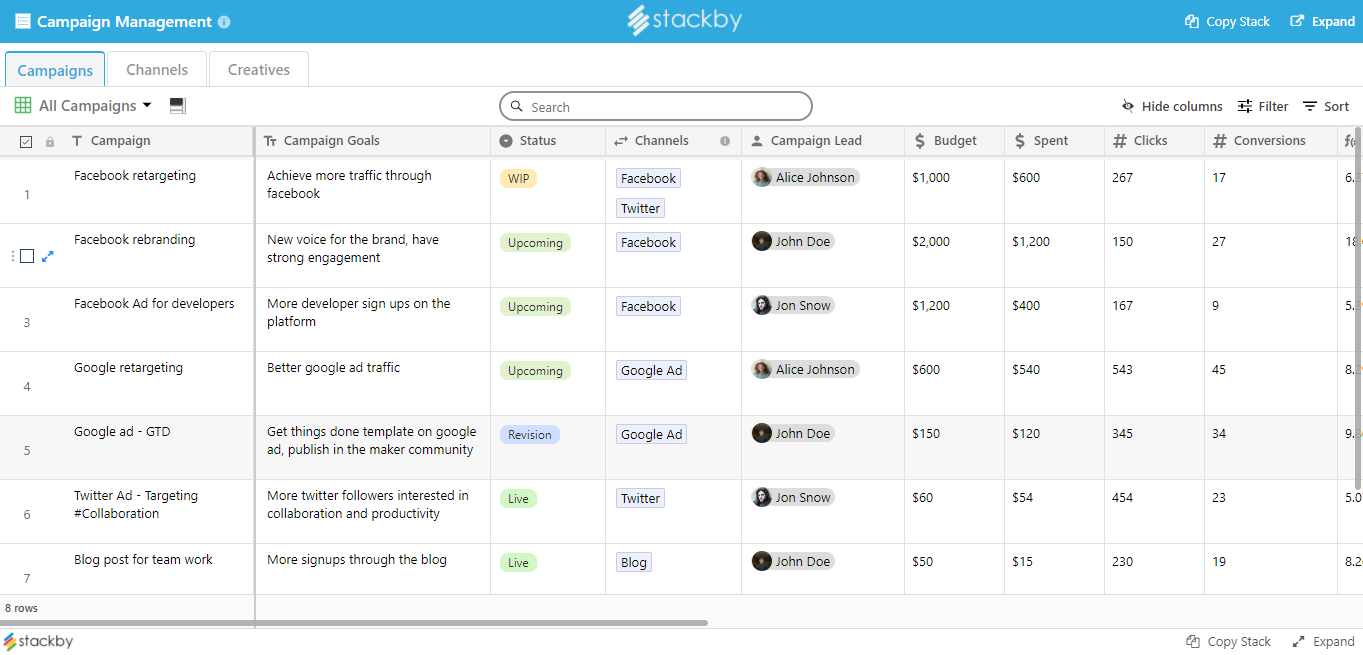This screenshot has width=1363, height=655.
Task: Switch to the Creatives tab
Action: pos(259,70)
